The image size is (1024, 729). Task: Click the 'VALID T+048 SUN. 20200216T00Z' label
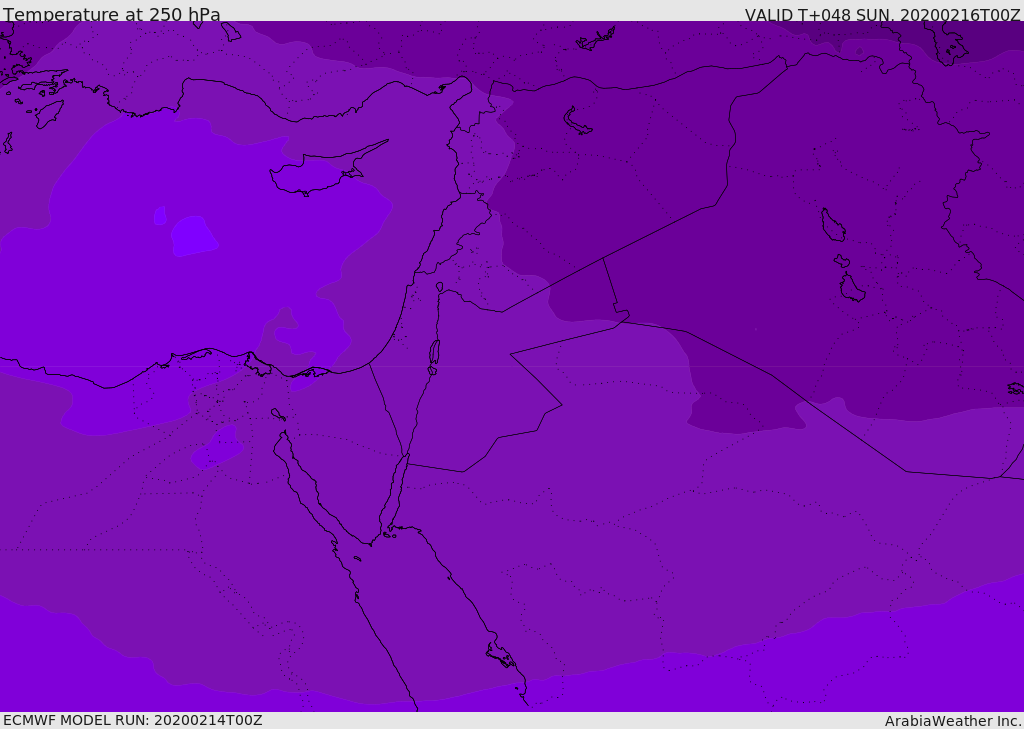pyautogui.click(x=882, y=15)
